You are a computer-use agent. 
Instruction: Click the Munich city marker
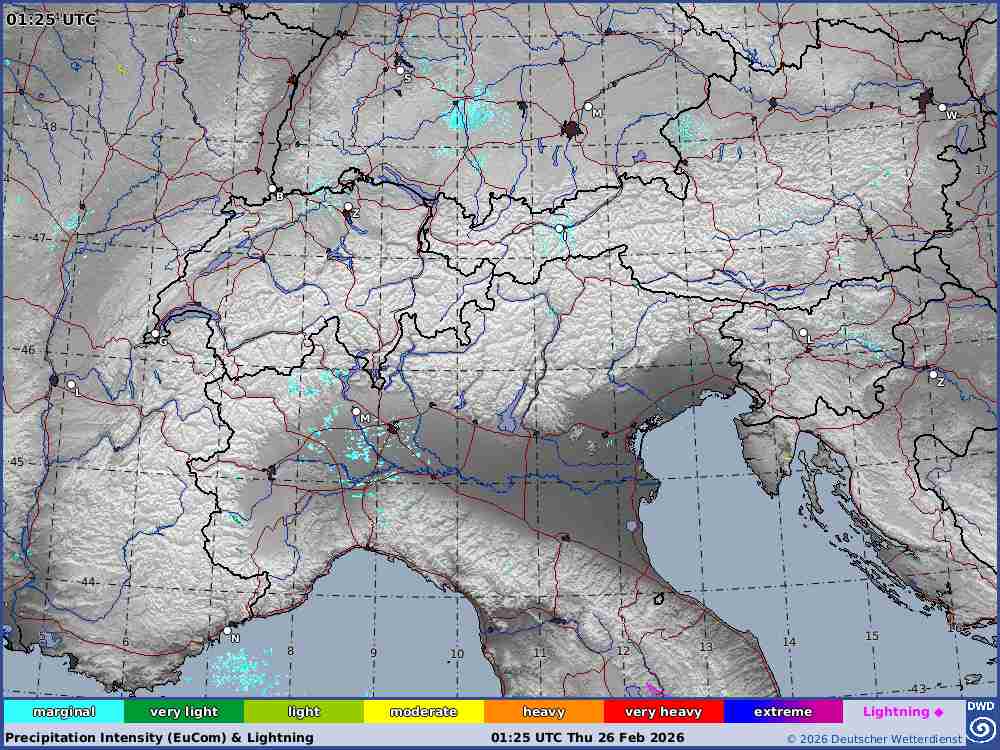pos(588,107)
